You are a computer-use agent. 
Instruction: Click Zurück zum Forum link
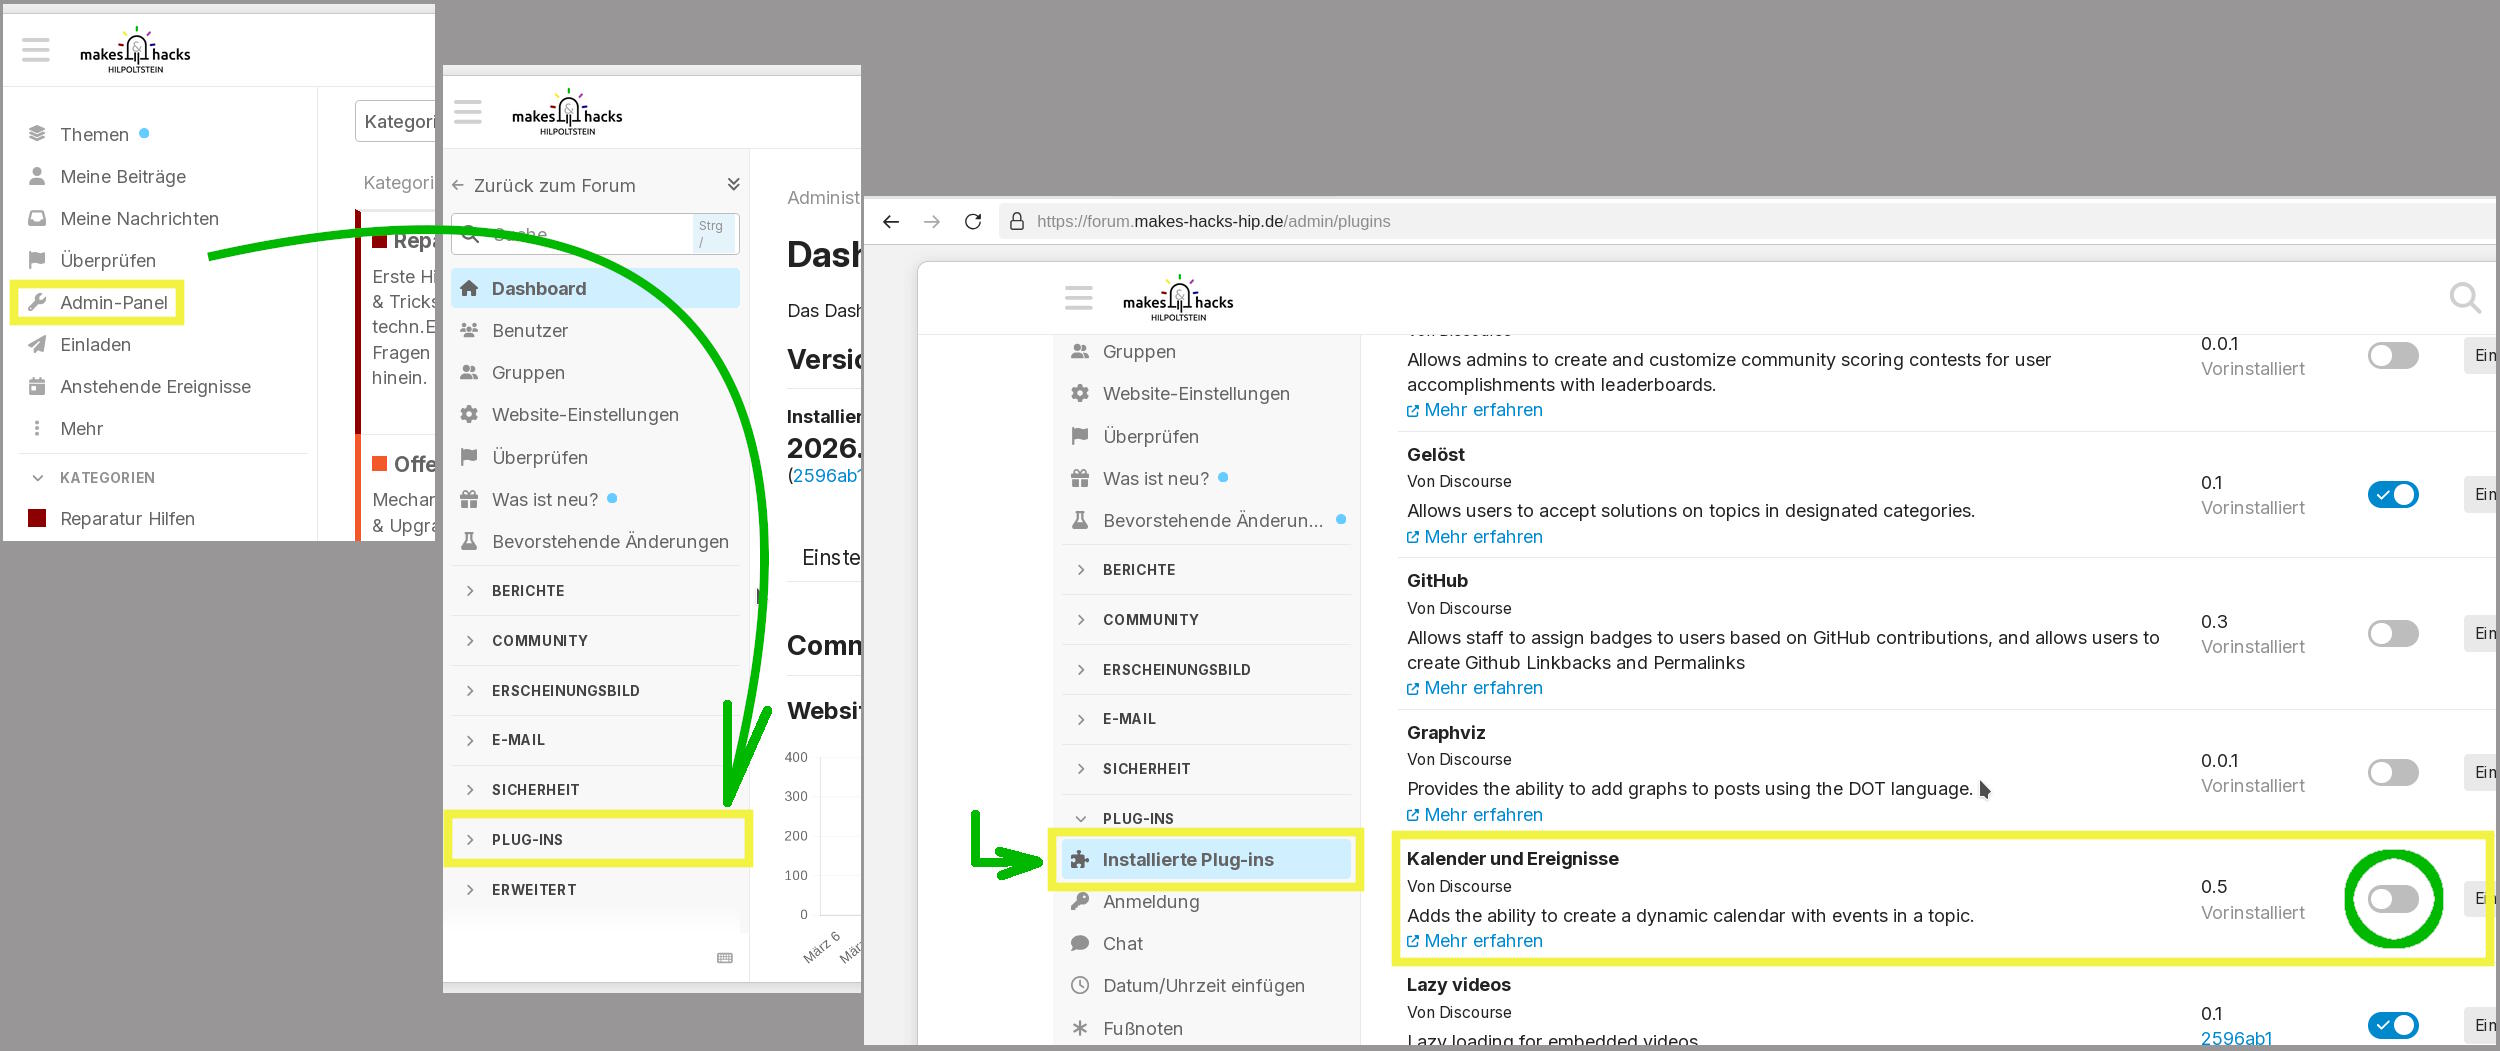click(x=554, y=185)
